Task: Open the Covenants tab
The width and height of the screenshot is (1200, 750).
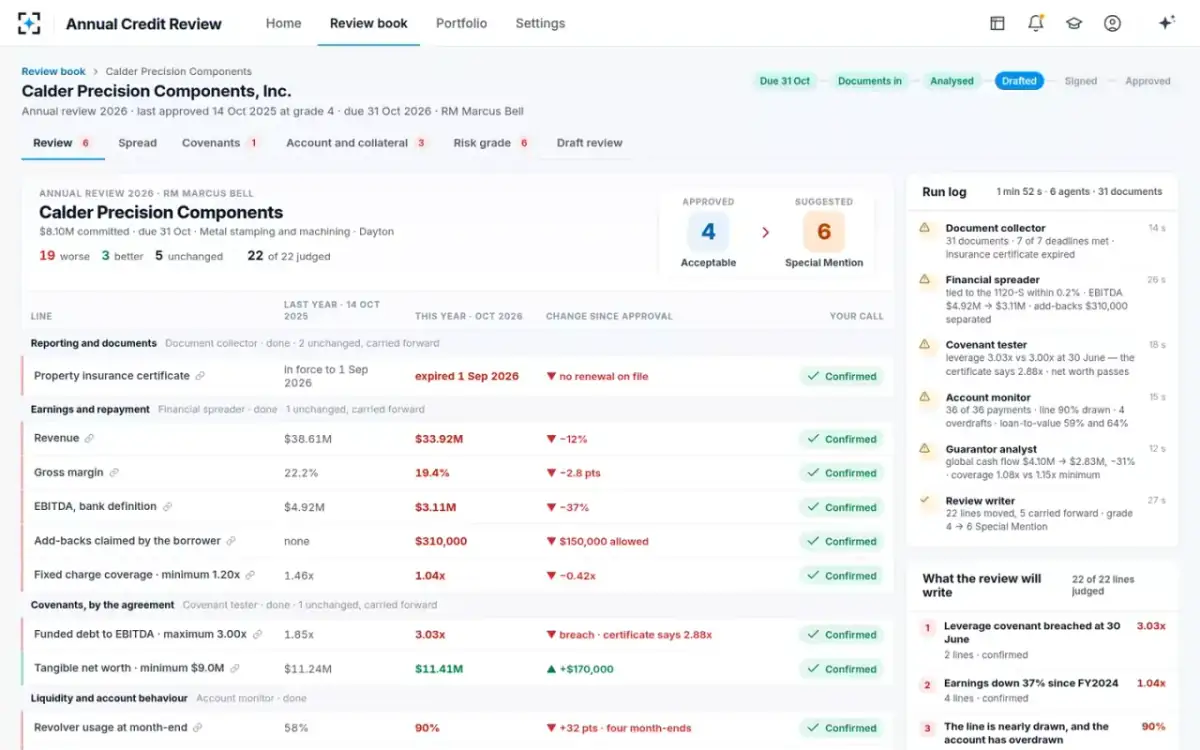Action: click(220, 143)
